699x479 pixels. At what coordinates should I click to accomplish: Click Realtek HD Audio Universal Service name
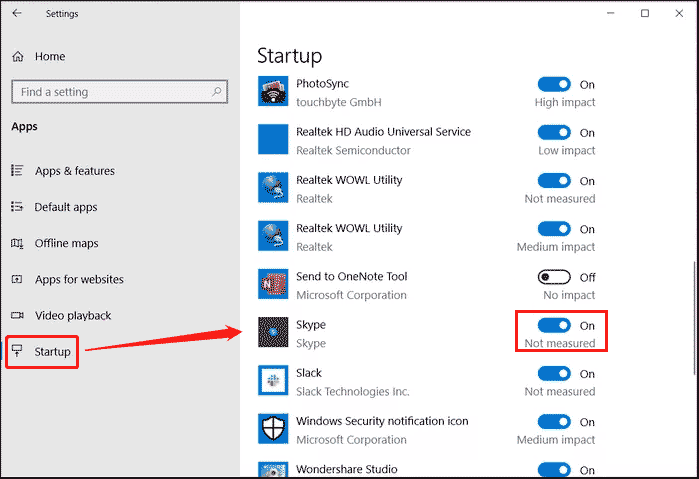383,132
